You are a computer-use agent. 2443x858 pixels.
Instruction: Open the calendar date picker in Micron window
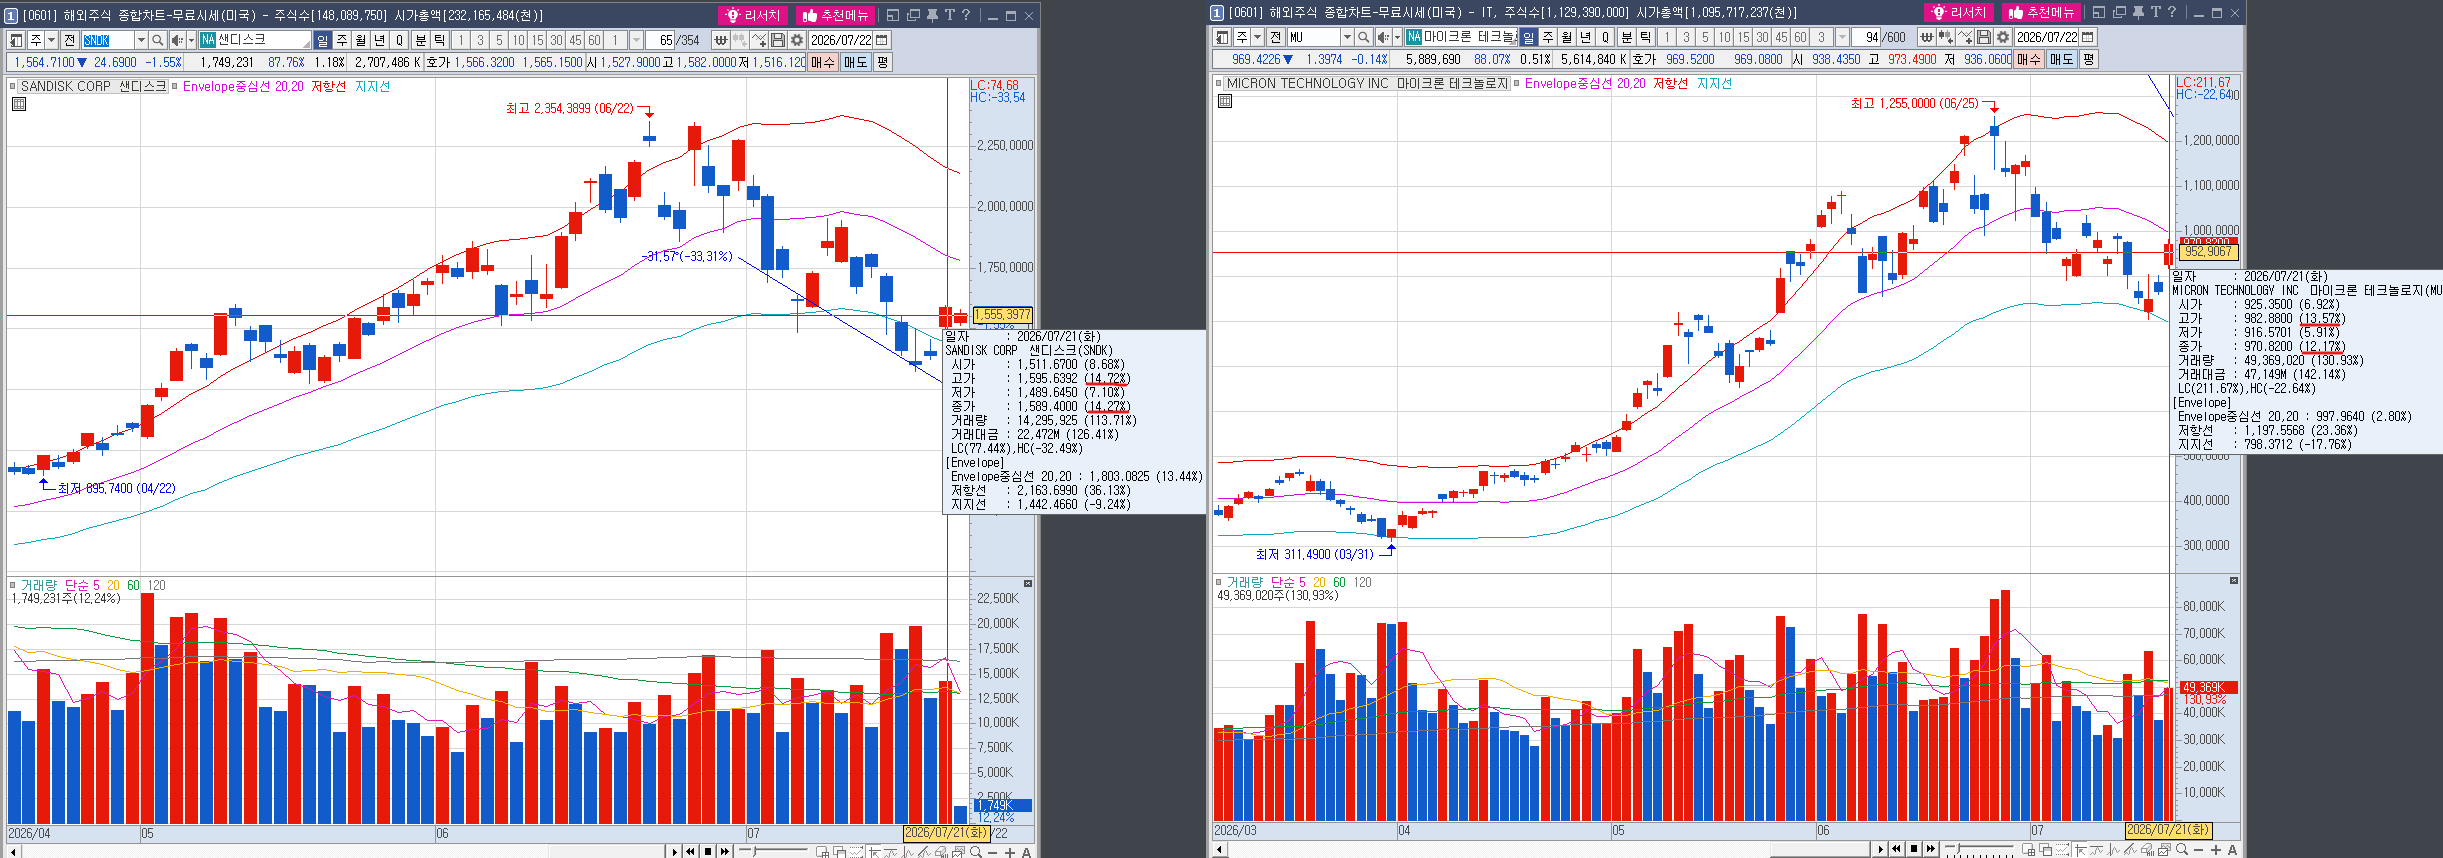click(2087, 37)
